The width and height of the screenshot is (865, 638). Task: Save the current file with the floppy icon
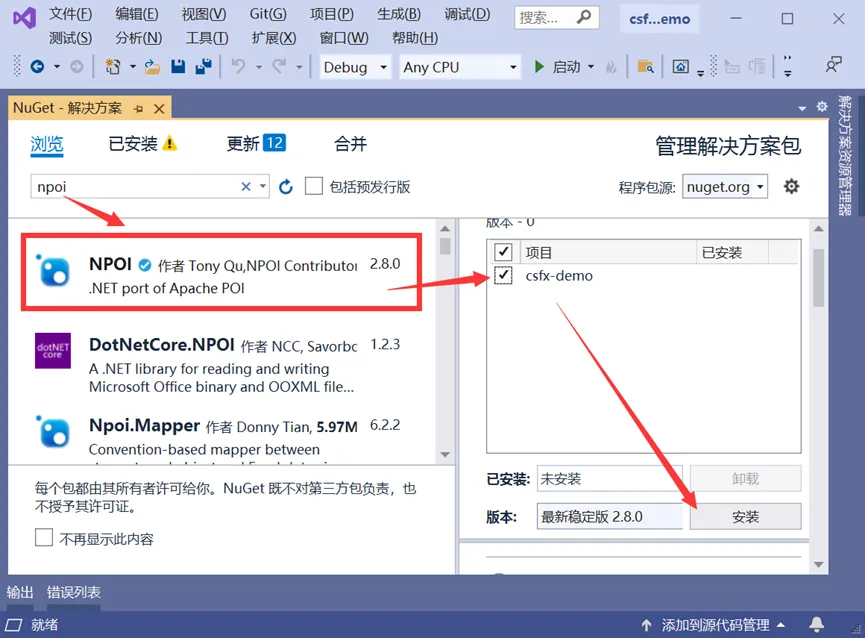tap(178, 67)
